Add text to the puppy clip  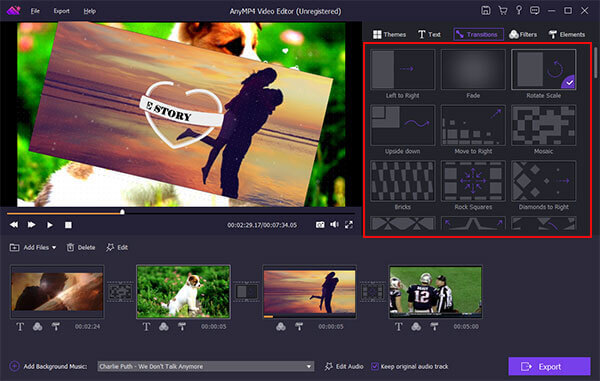pos(146,326)
